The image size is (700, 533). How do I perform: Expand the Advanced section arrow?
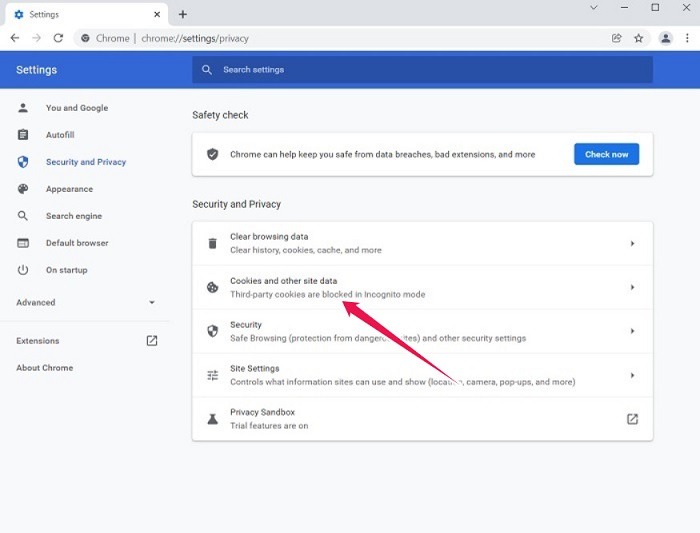click(152, 302)
